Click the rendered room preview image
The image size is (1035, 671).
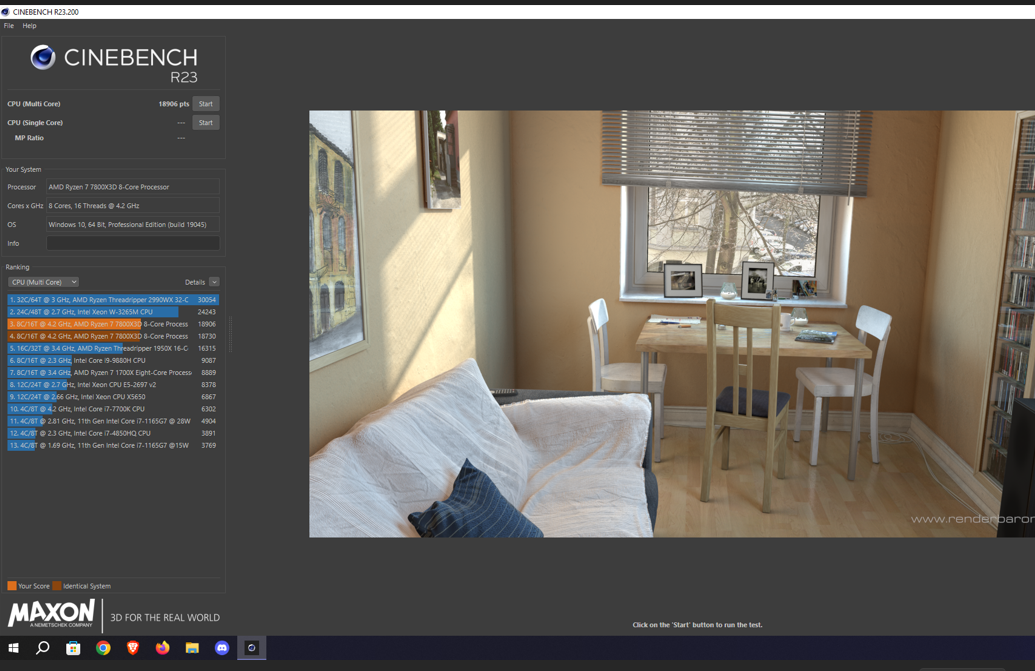(x=672, y=323)
